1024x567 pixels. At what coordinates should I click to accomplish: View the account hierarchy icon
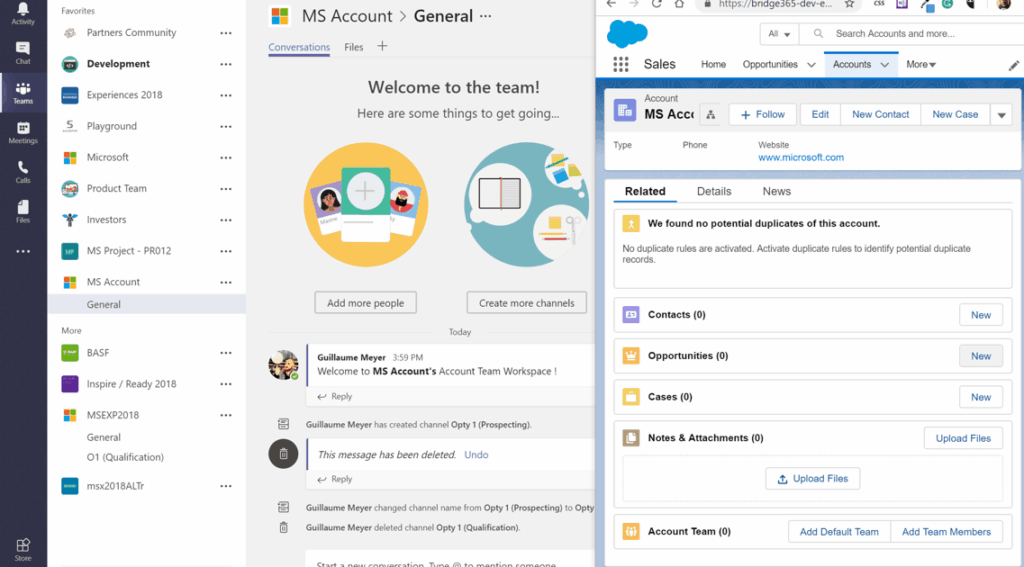click(711, 115)
